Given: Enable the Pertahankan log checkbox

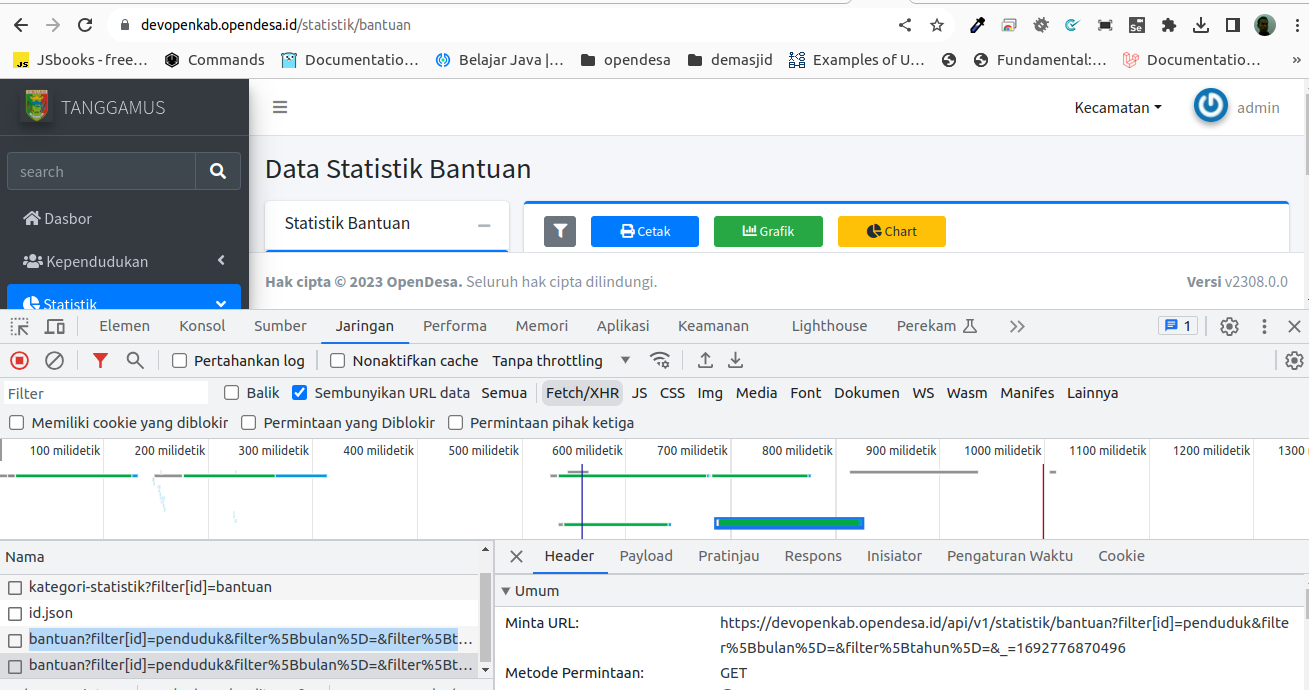Looking at the screenshot, I should coord(178,360).
